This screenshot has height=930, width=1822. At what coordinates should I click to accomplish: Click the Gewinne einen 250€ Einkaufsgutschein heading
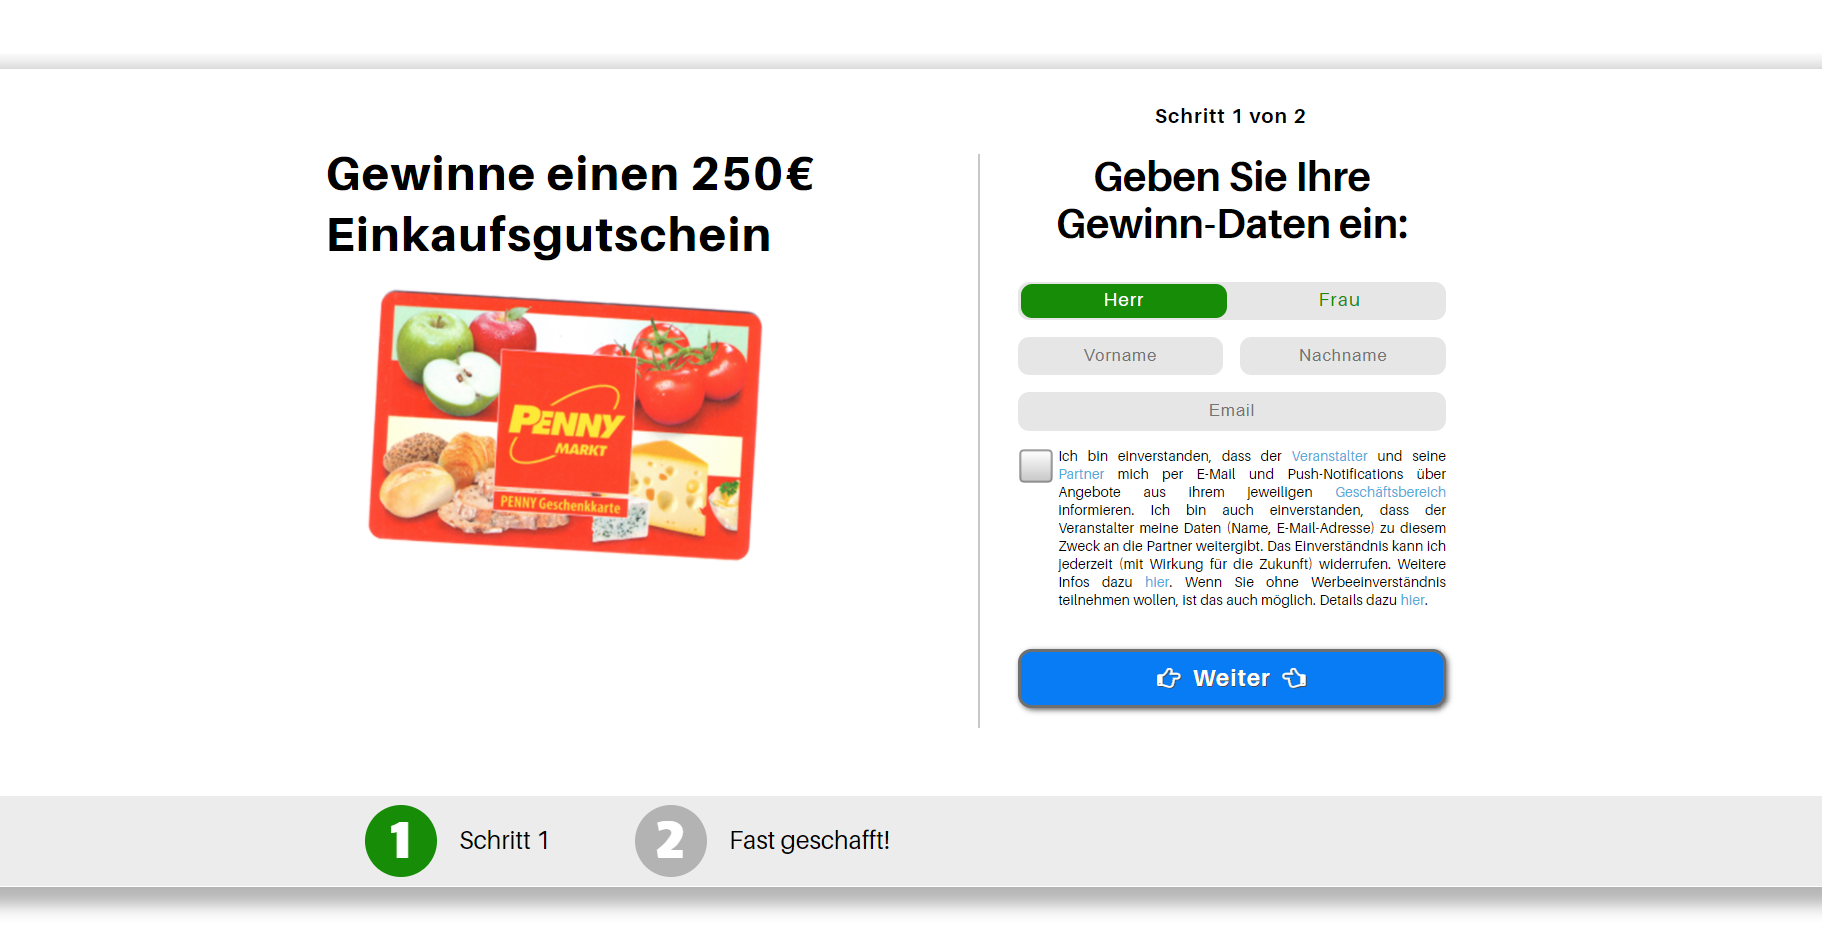coord(570,205)
